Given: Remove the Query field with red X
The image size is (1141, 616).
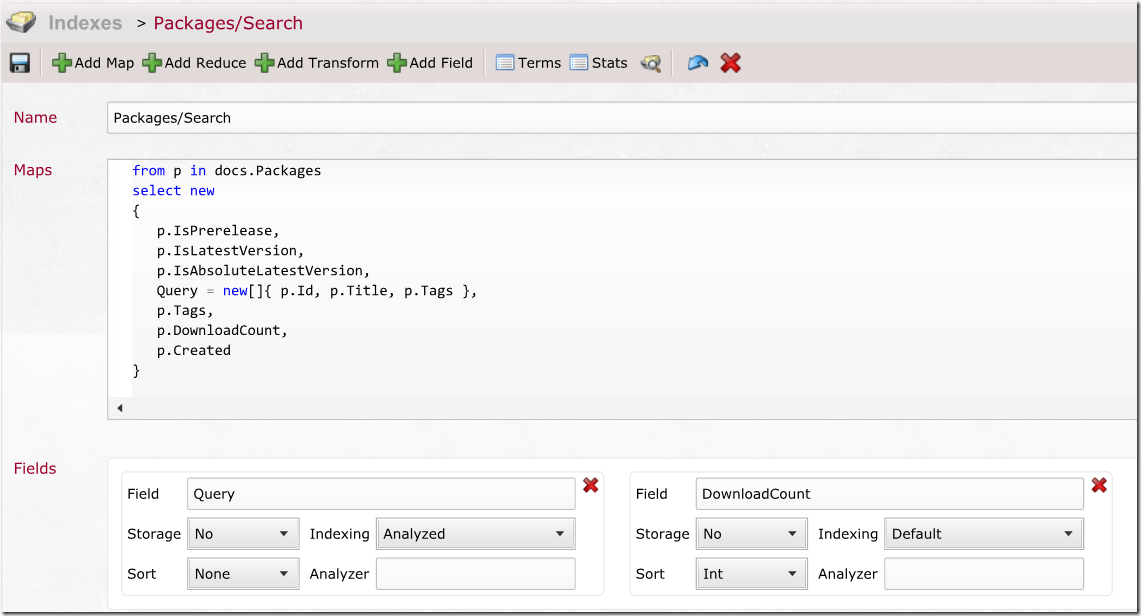Looking at the screenshot, I should tap(591, 485).
